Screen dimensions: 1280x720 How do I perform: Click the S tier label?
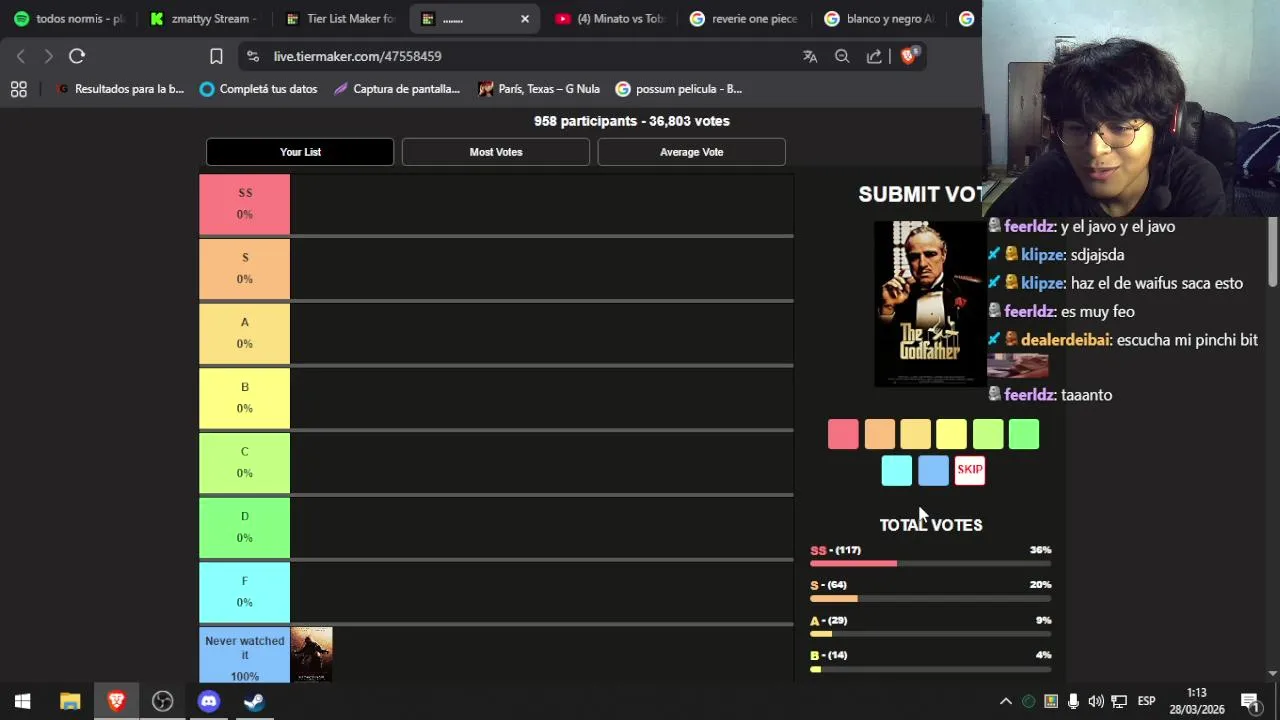click(x=244, y=268)
